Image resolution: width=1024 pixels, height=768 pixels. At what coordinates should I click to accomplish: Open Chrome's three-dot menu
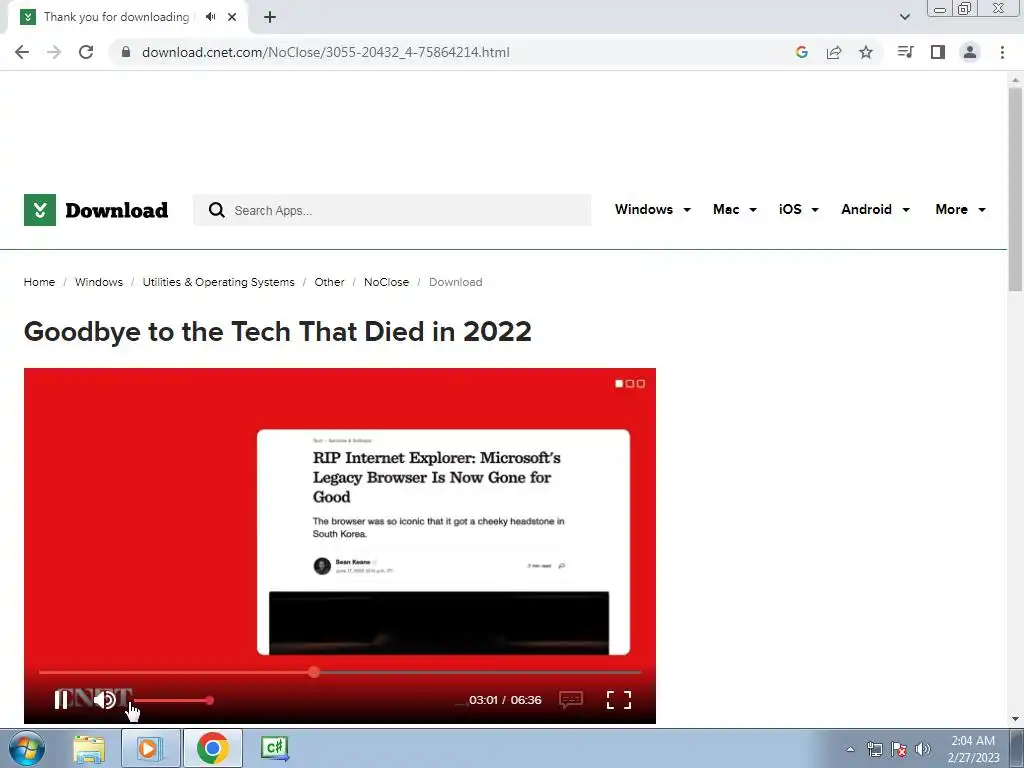click(1002, 52)
